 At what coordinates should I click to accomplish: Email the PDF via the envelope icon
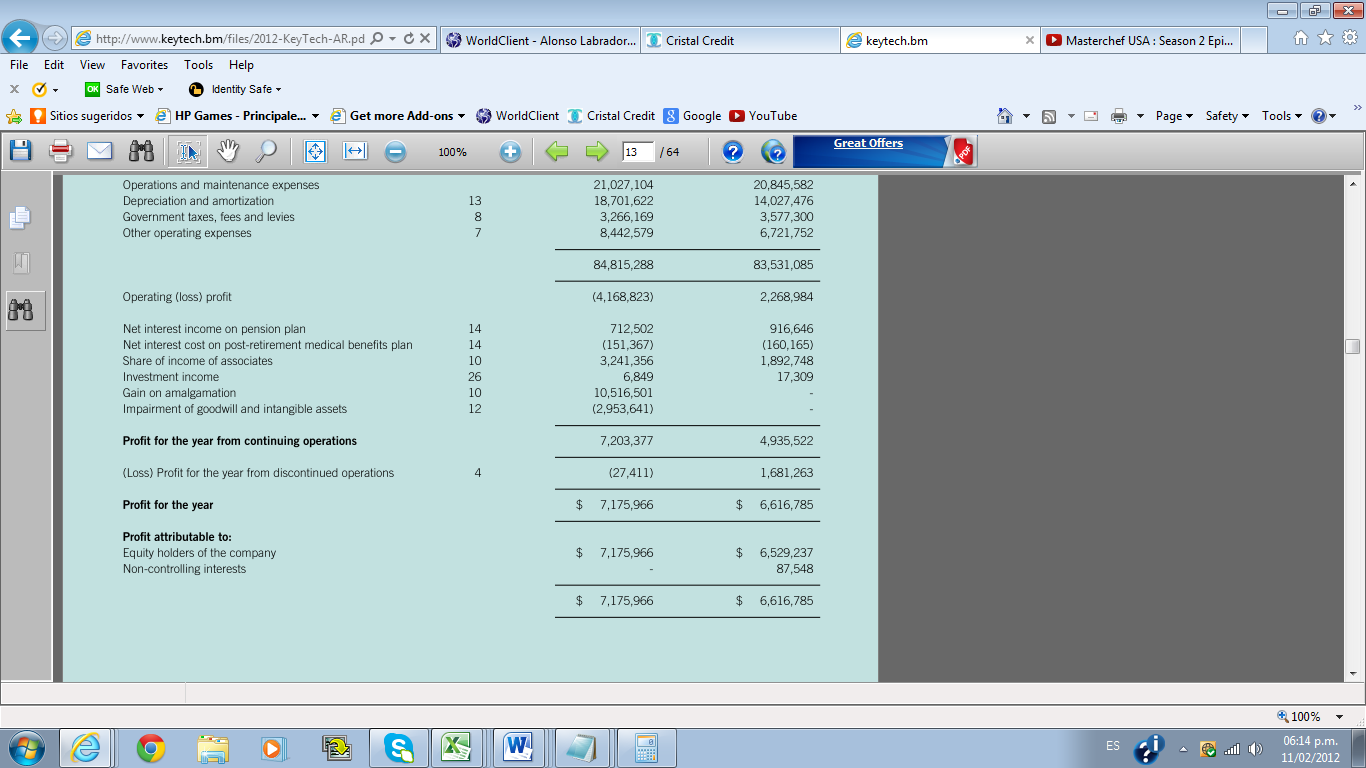click(x=99, y=151)
